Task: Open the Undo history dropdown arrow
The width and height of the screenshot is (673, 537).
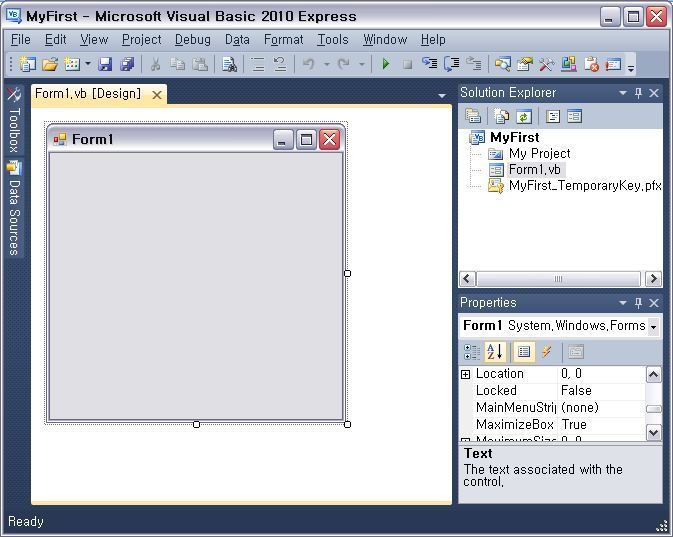Action: click(327, 64)
